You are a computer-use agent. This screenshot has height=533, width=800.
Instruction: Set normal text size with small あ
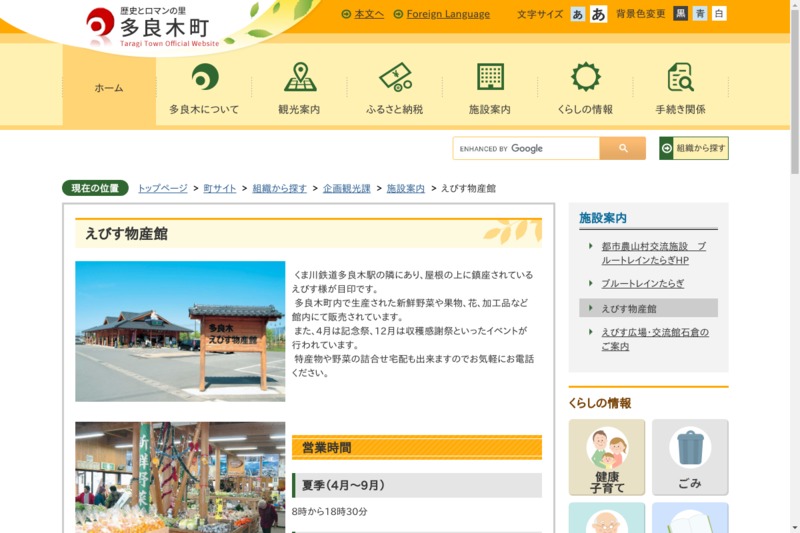[x=578, y=14]
